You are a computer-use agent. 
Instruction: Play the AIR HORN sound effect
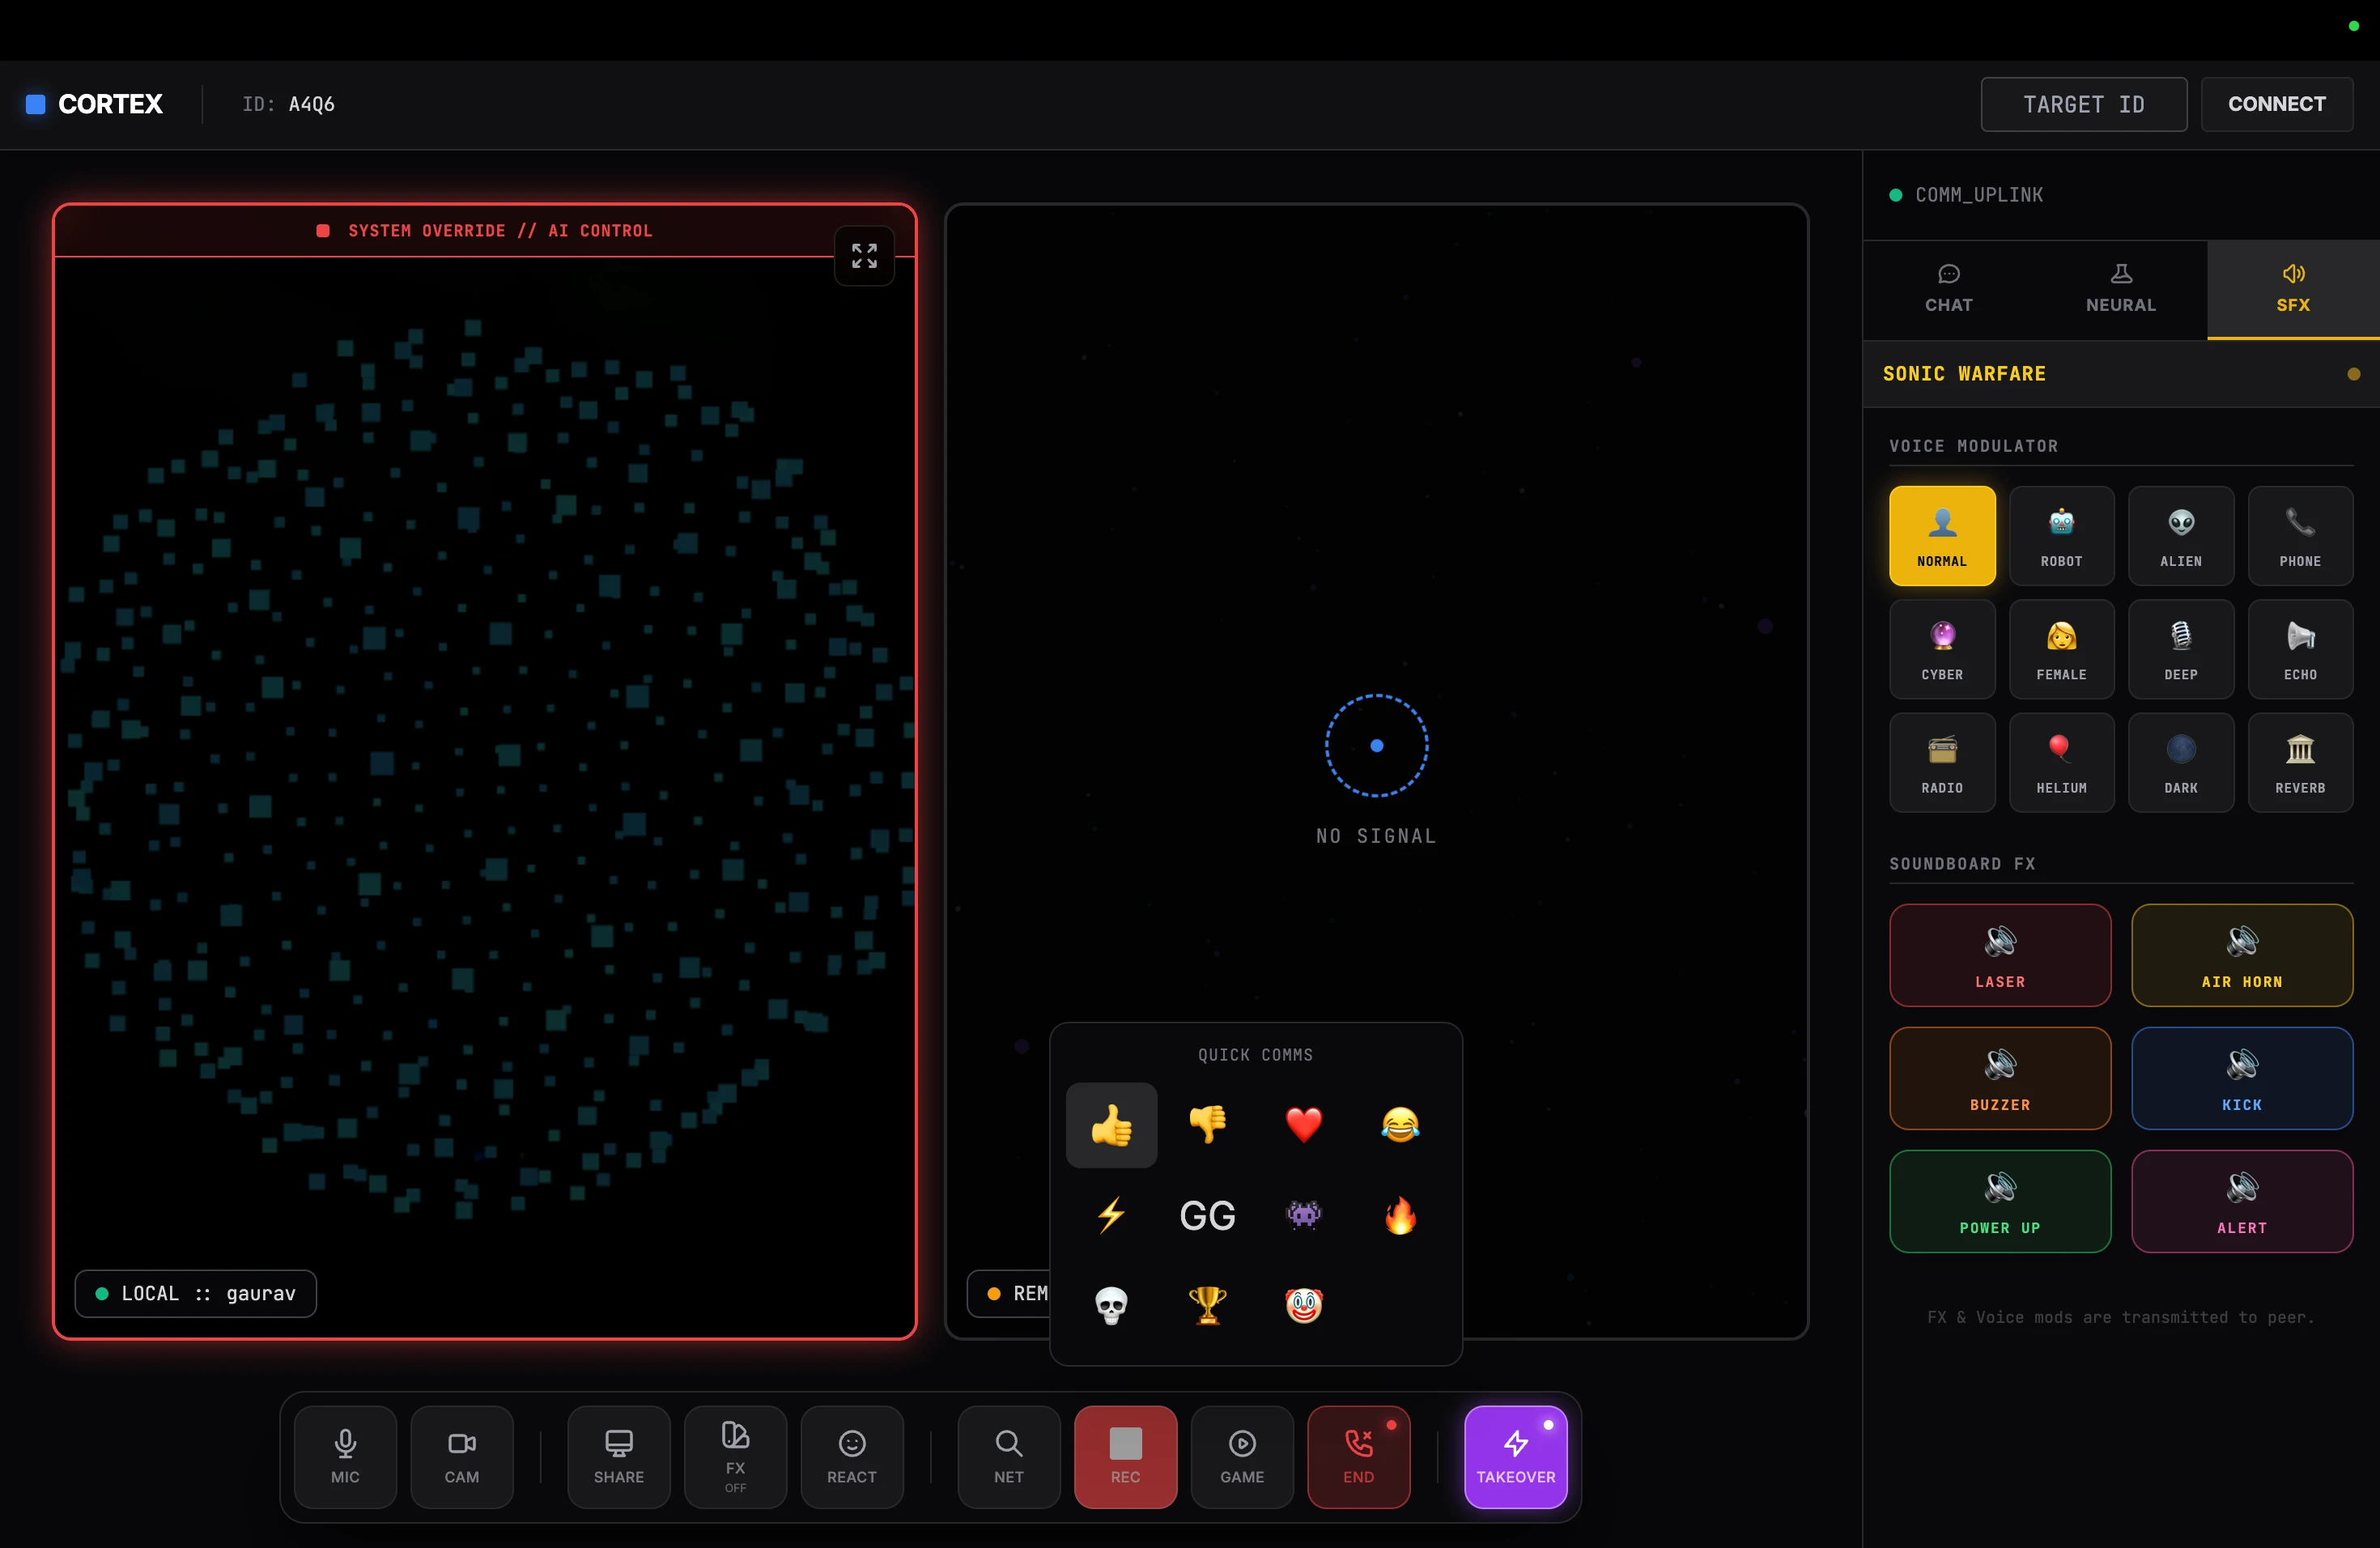pyautogui.click(x=2242, y=955)
